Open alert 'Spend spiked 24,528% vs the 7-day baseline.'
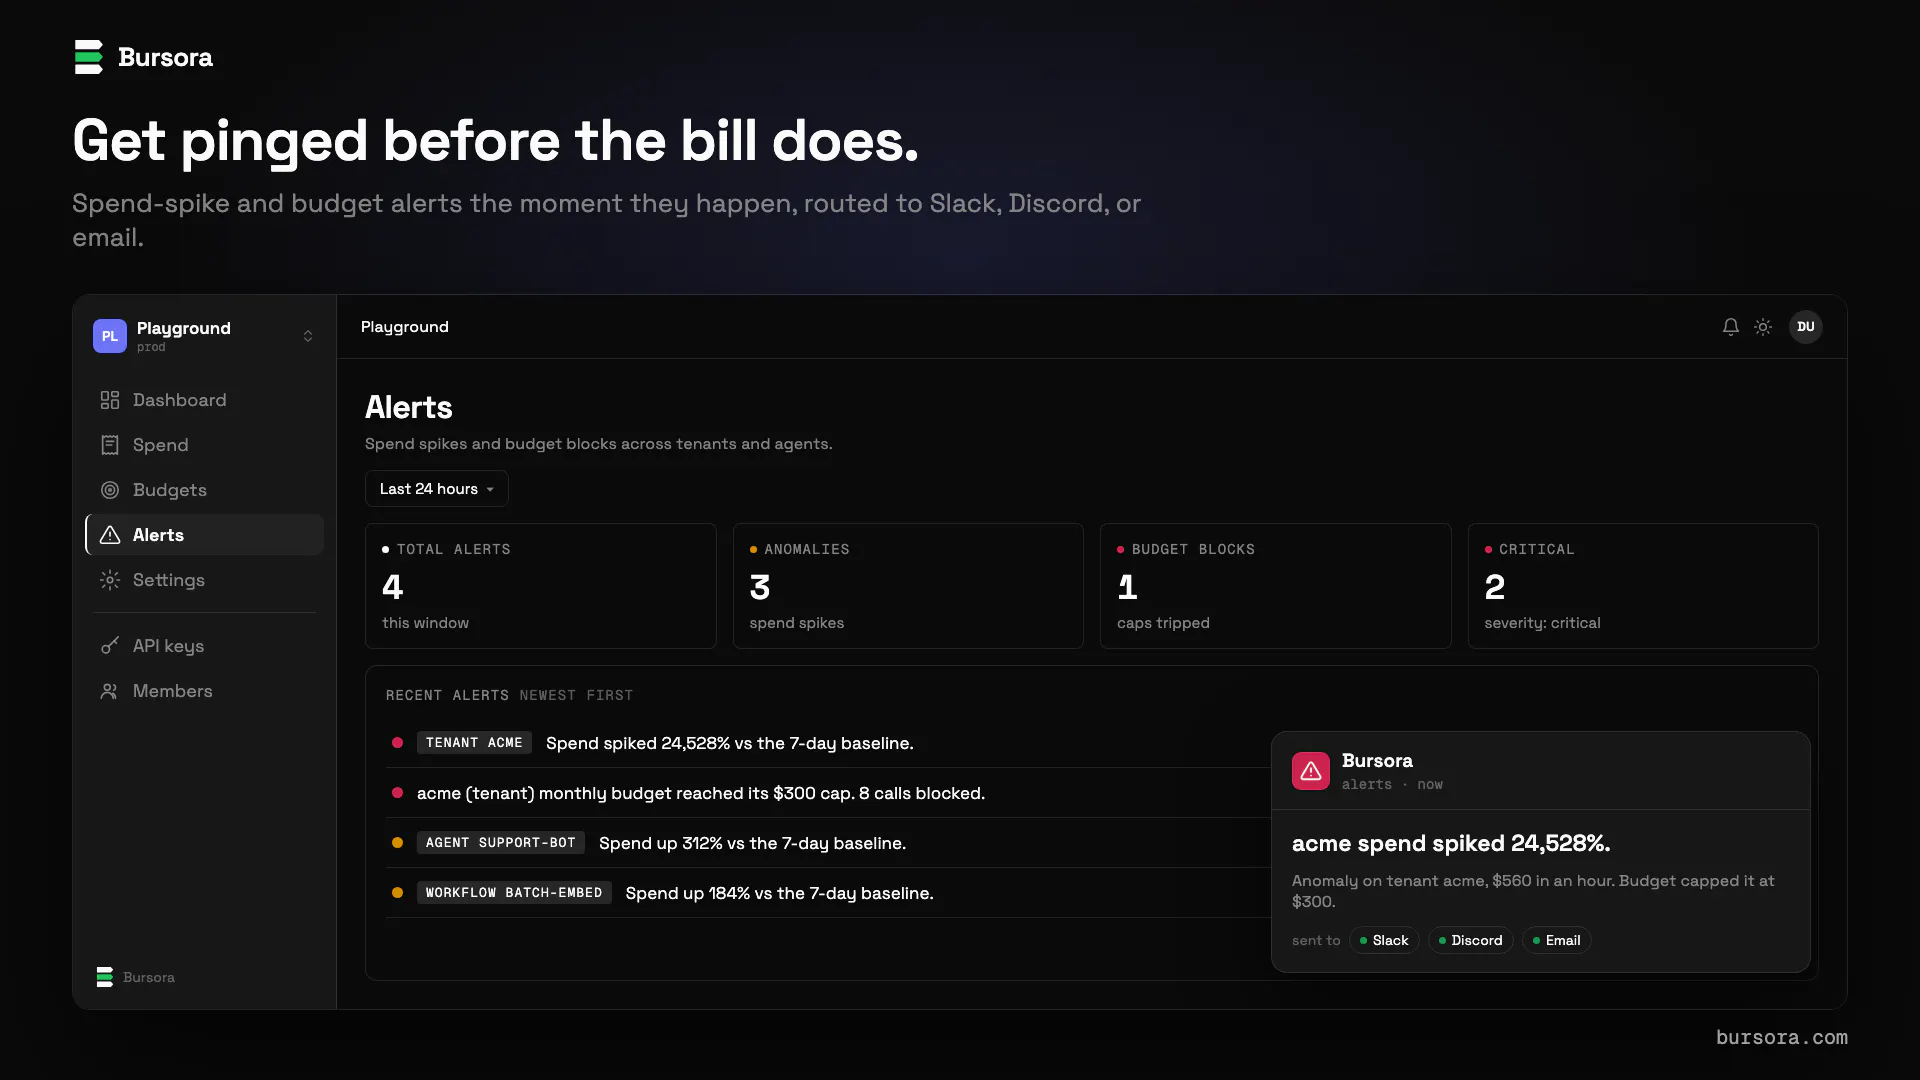This screenshot has width=1920, height=1080. click(729, 743)
